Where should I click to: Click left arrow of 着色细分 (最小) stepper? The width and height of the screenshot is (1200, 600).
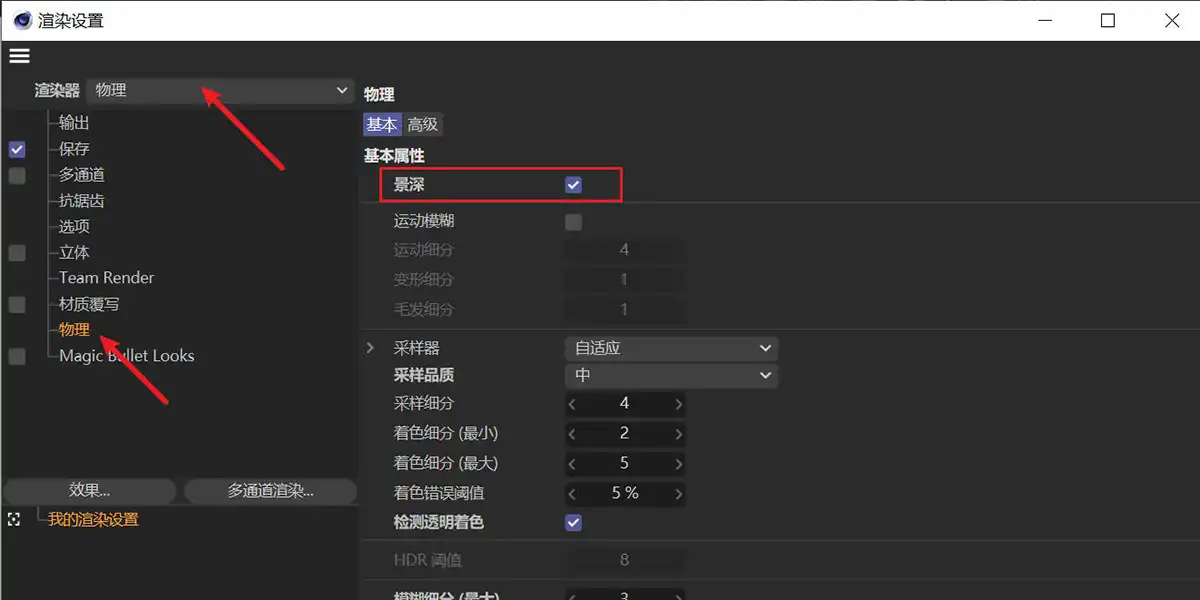(572, 434)
